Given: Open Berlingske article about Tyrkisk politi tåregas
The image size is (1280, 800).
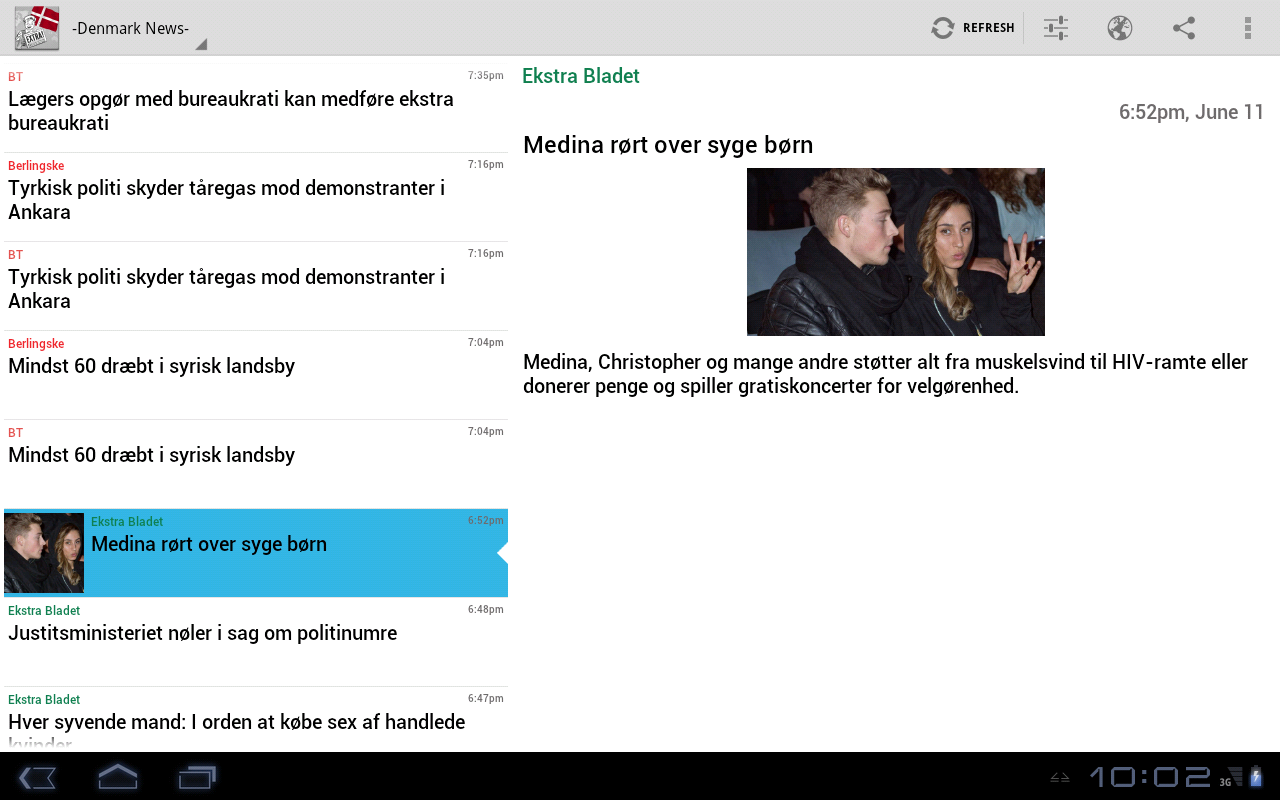Looking at the screenshot, I should (x=256, y=197).
